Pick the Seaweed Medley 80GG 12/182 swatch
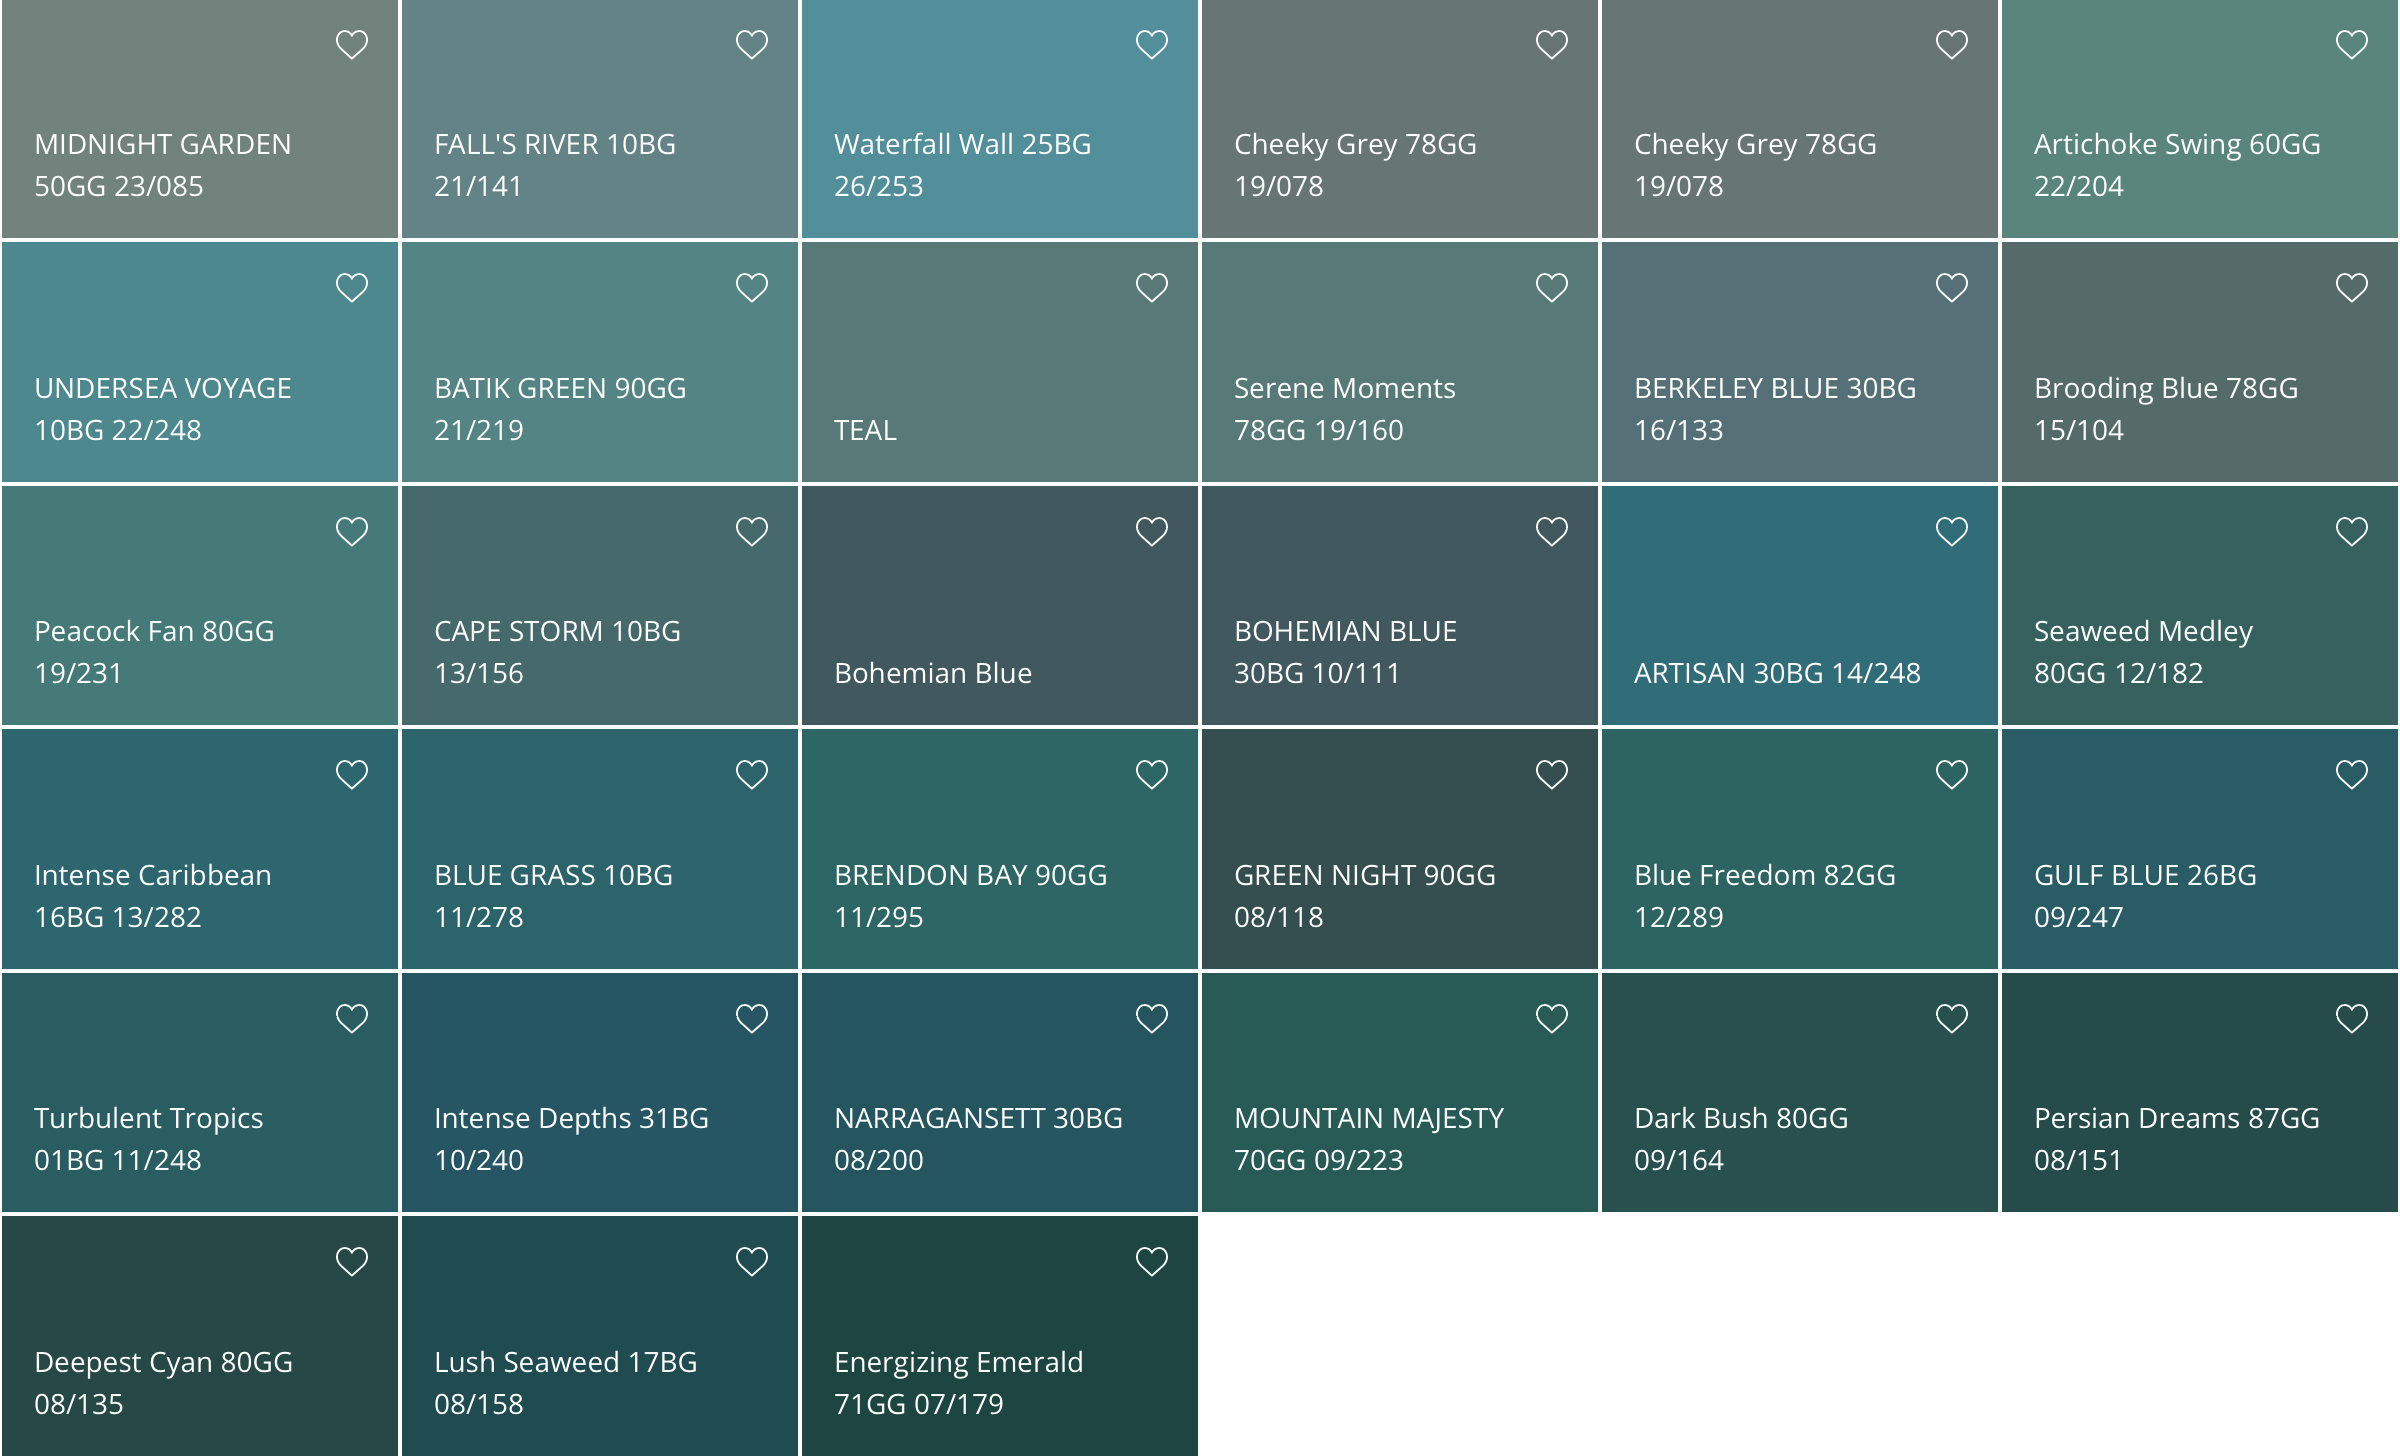The image size is (2400, 1456). tap(2200, 606)
